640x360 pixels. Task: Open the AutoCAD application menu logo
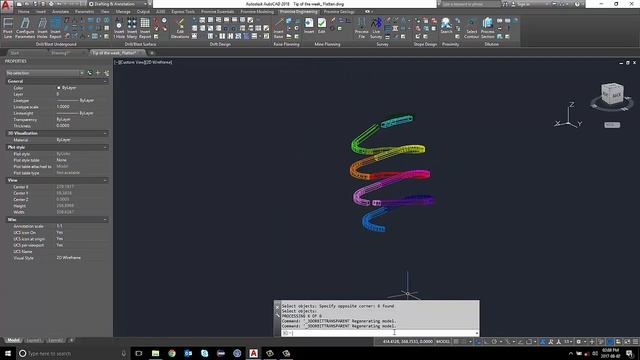(6, 5)
